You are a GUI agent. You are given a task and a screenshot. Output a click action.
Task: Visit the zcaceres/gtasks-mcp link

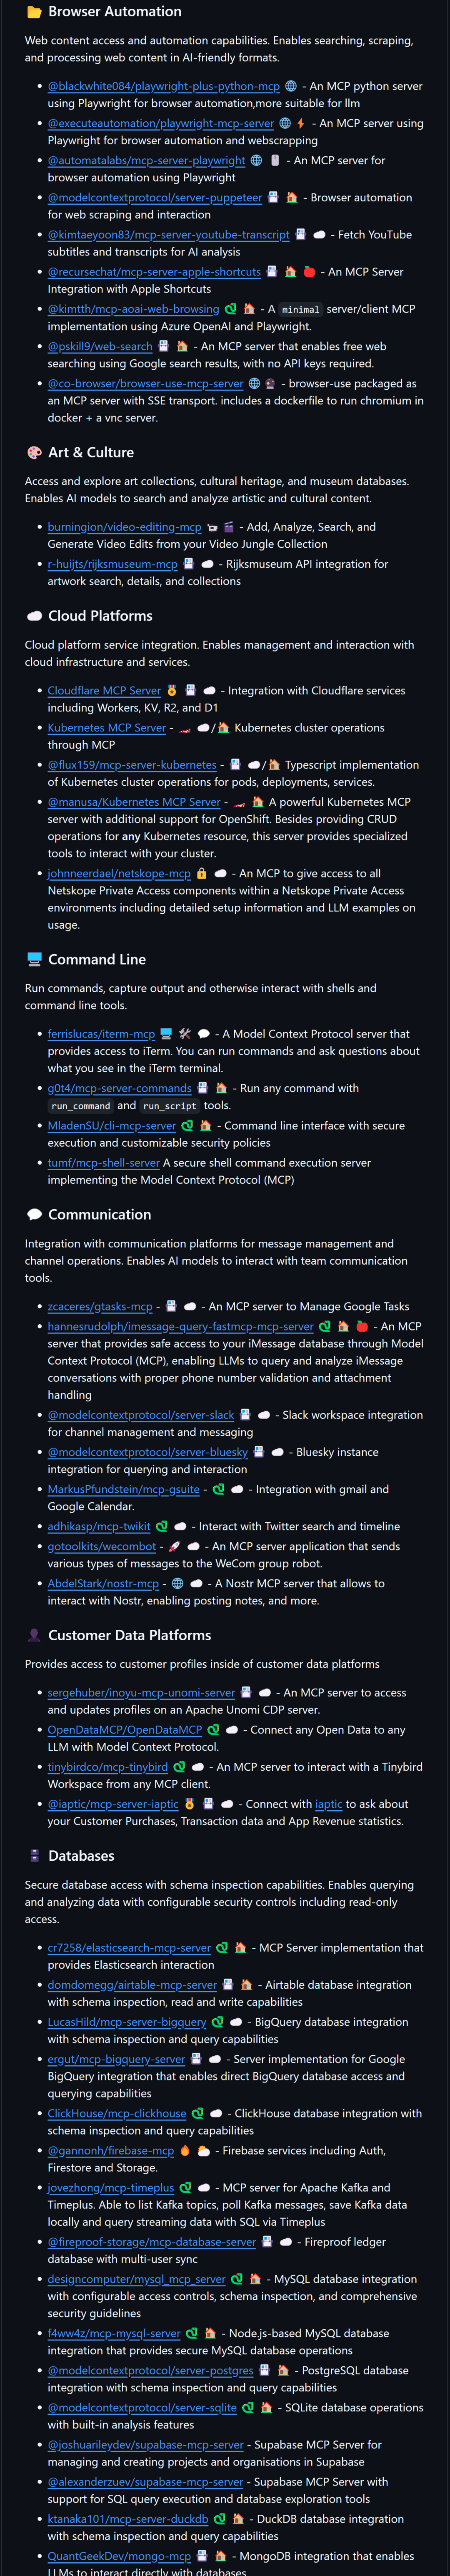pos(100,1306)
